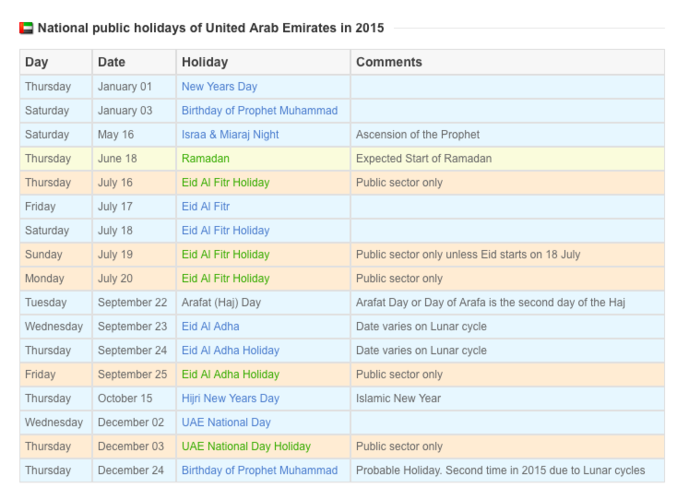The image size is (677, 500).
Task: Select the July 20 date cell
Action: pos(134,278)
